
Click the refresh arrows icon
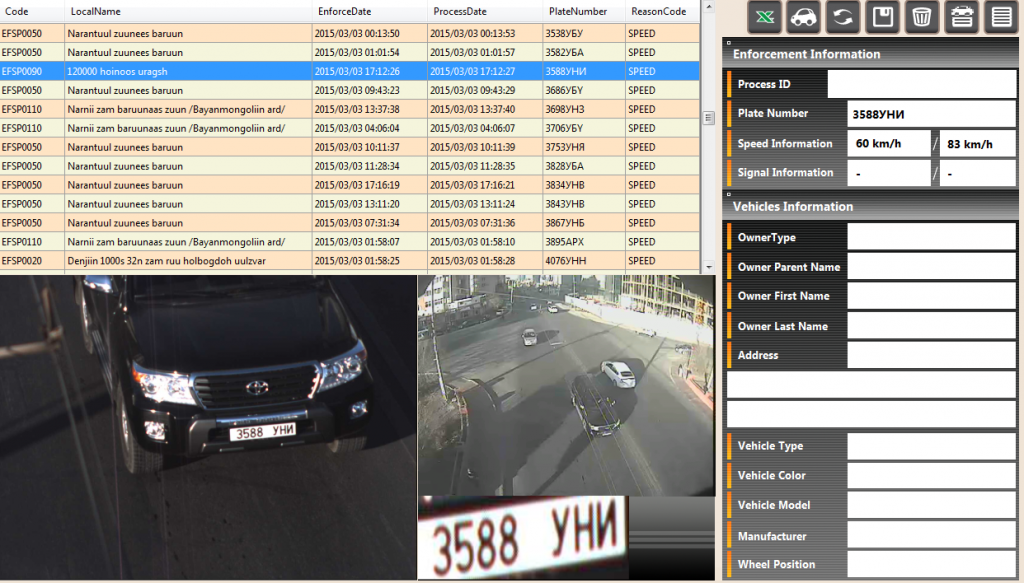(x=841, y=17)
